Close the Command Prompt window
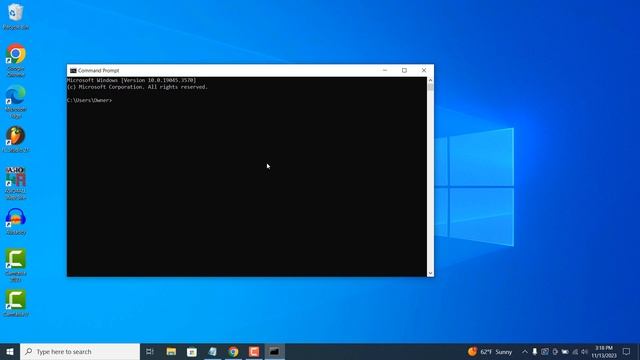640x360 pixels. (424, 70)
